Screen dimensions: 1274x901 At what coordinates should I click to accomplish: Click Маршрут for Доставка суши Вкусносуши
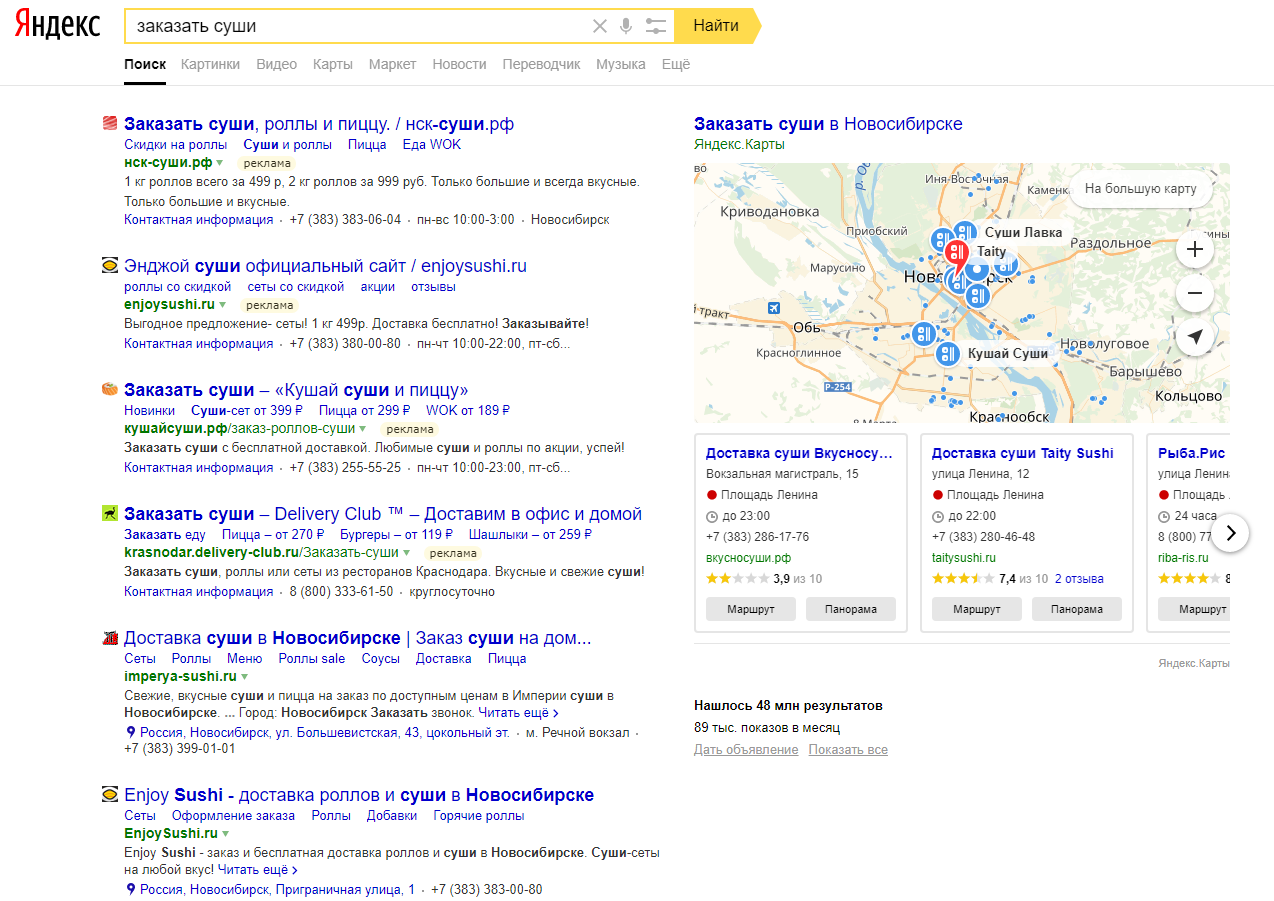[751, 609]
